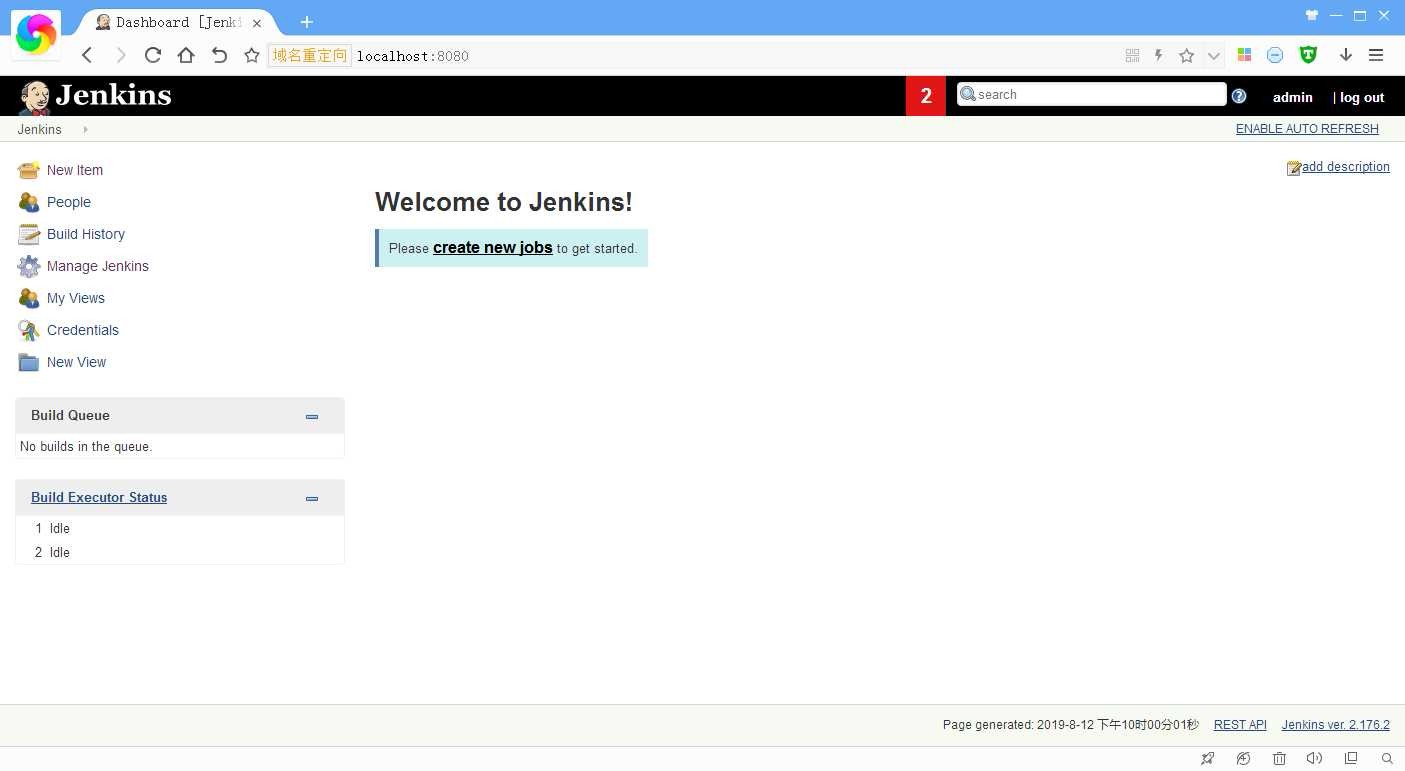Image resolution: width=1405 pixels, height=771 pixels.
Task: Click the Jenkins butler logo
Action: click(x=35, y=97)
